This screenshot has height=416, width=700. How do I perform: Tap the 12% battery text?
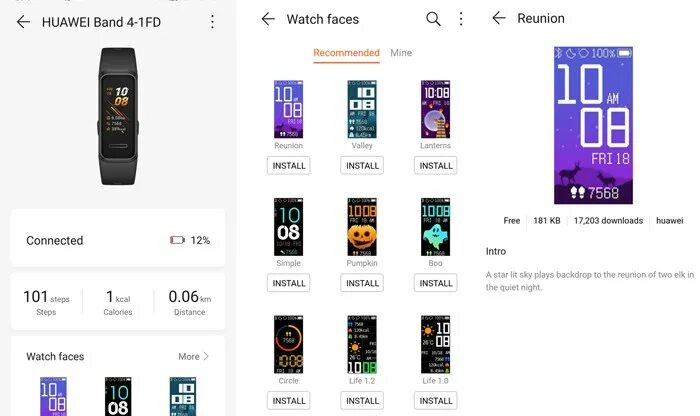point(200,240)
